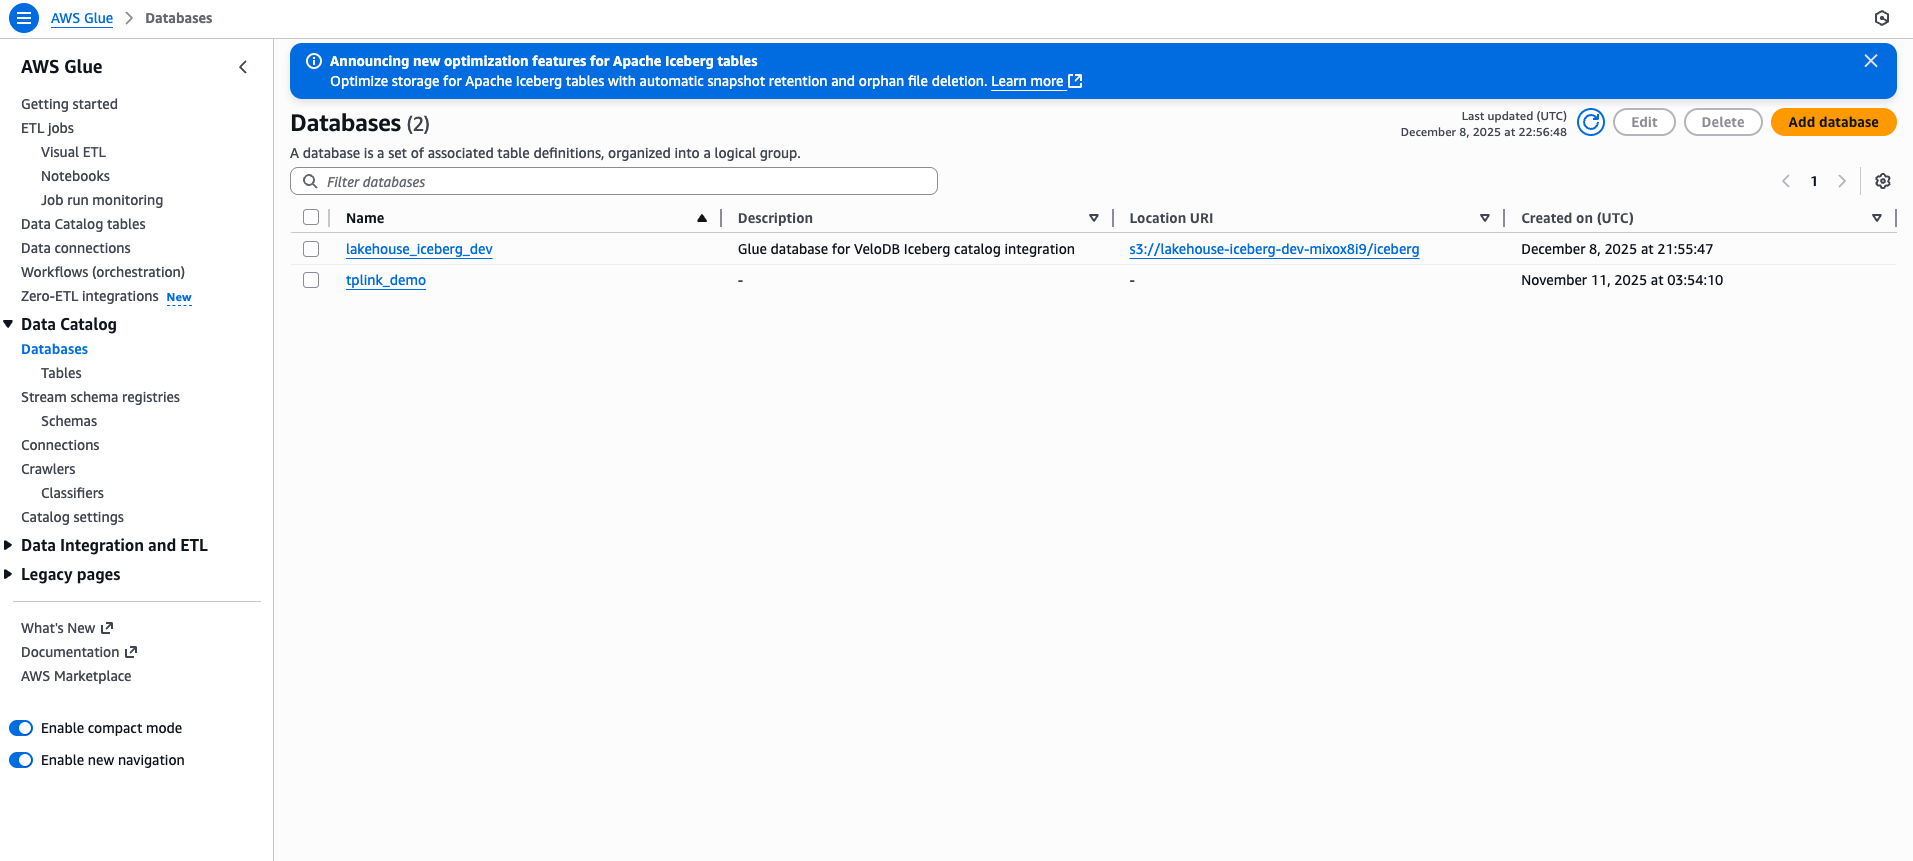This screenshot has width=1913, height=861.
Task: Check the tplink_demo row checkbox
Action: 311,280
